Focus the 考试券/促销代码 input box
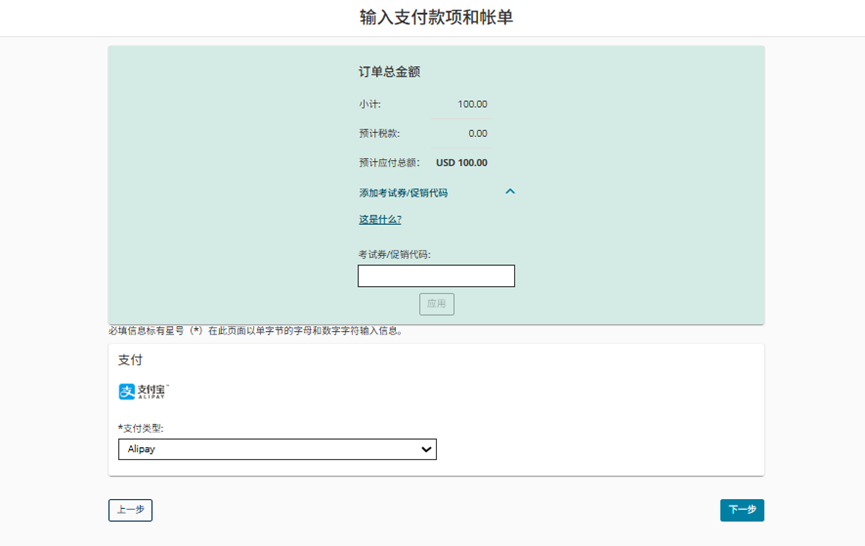The height and width of the screenshot is (546, 865). click(436, 276)
